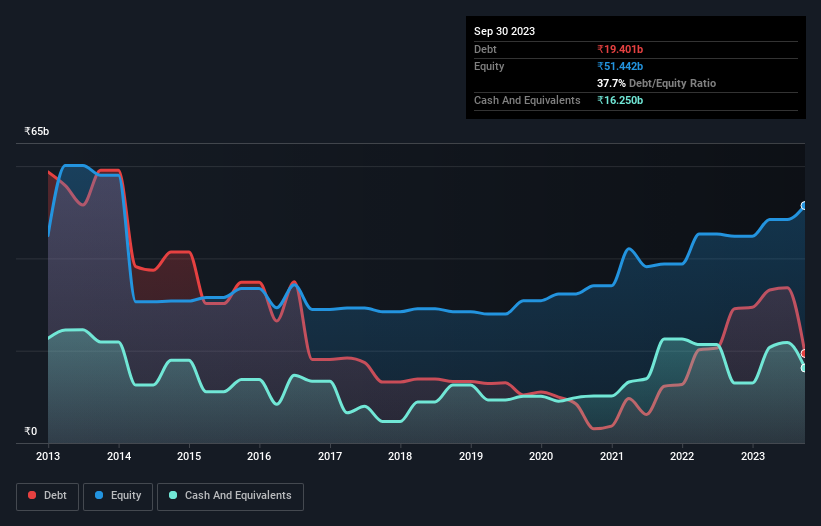Image resolution: width=821 pixels, height=526 pixels.
Task: Click the 2021 x-axis label
Action: (612, 456)
